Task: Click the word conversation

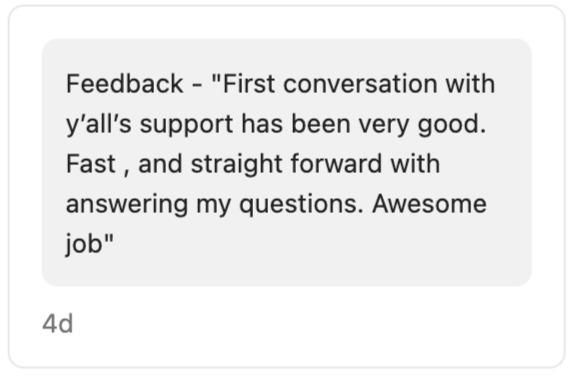Action: click(360, 84)
